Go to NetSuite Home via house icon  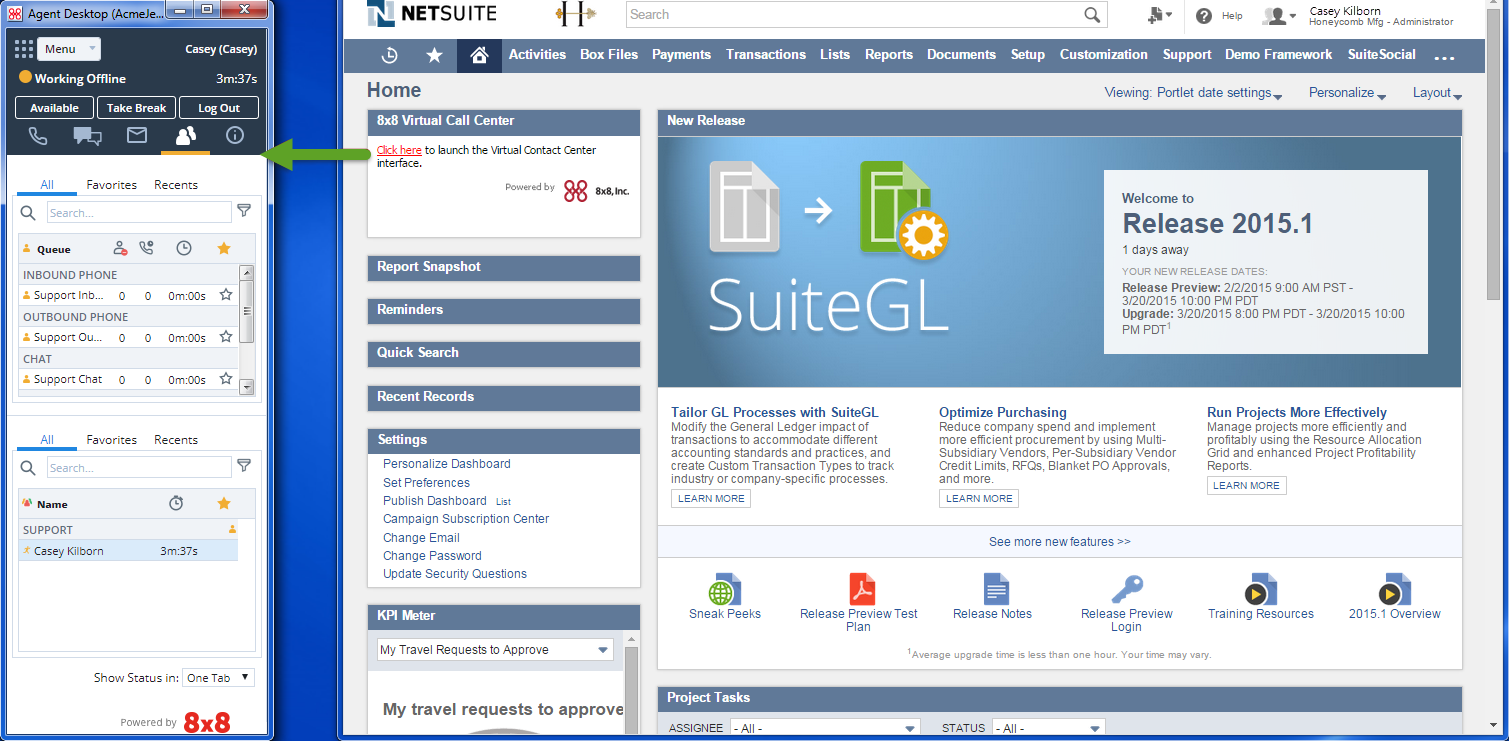(x=479, y=55)
